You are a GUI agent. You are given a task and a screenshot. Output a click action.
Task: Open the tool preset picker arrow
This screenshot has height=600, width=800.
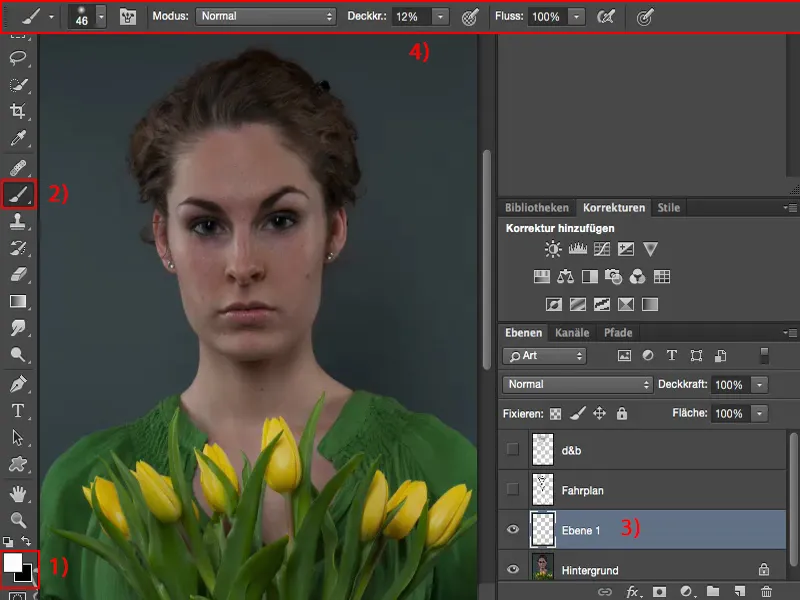51,17
